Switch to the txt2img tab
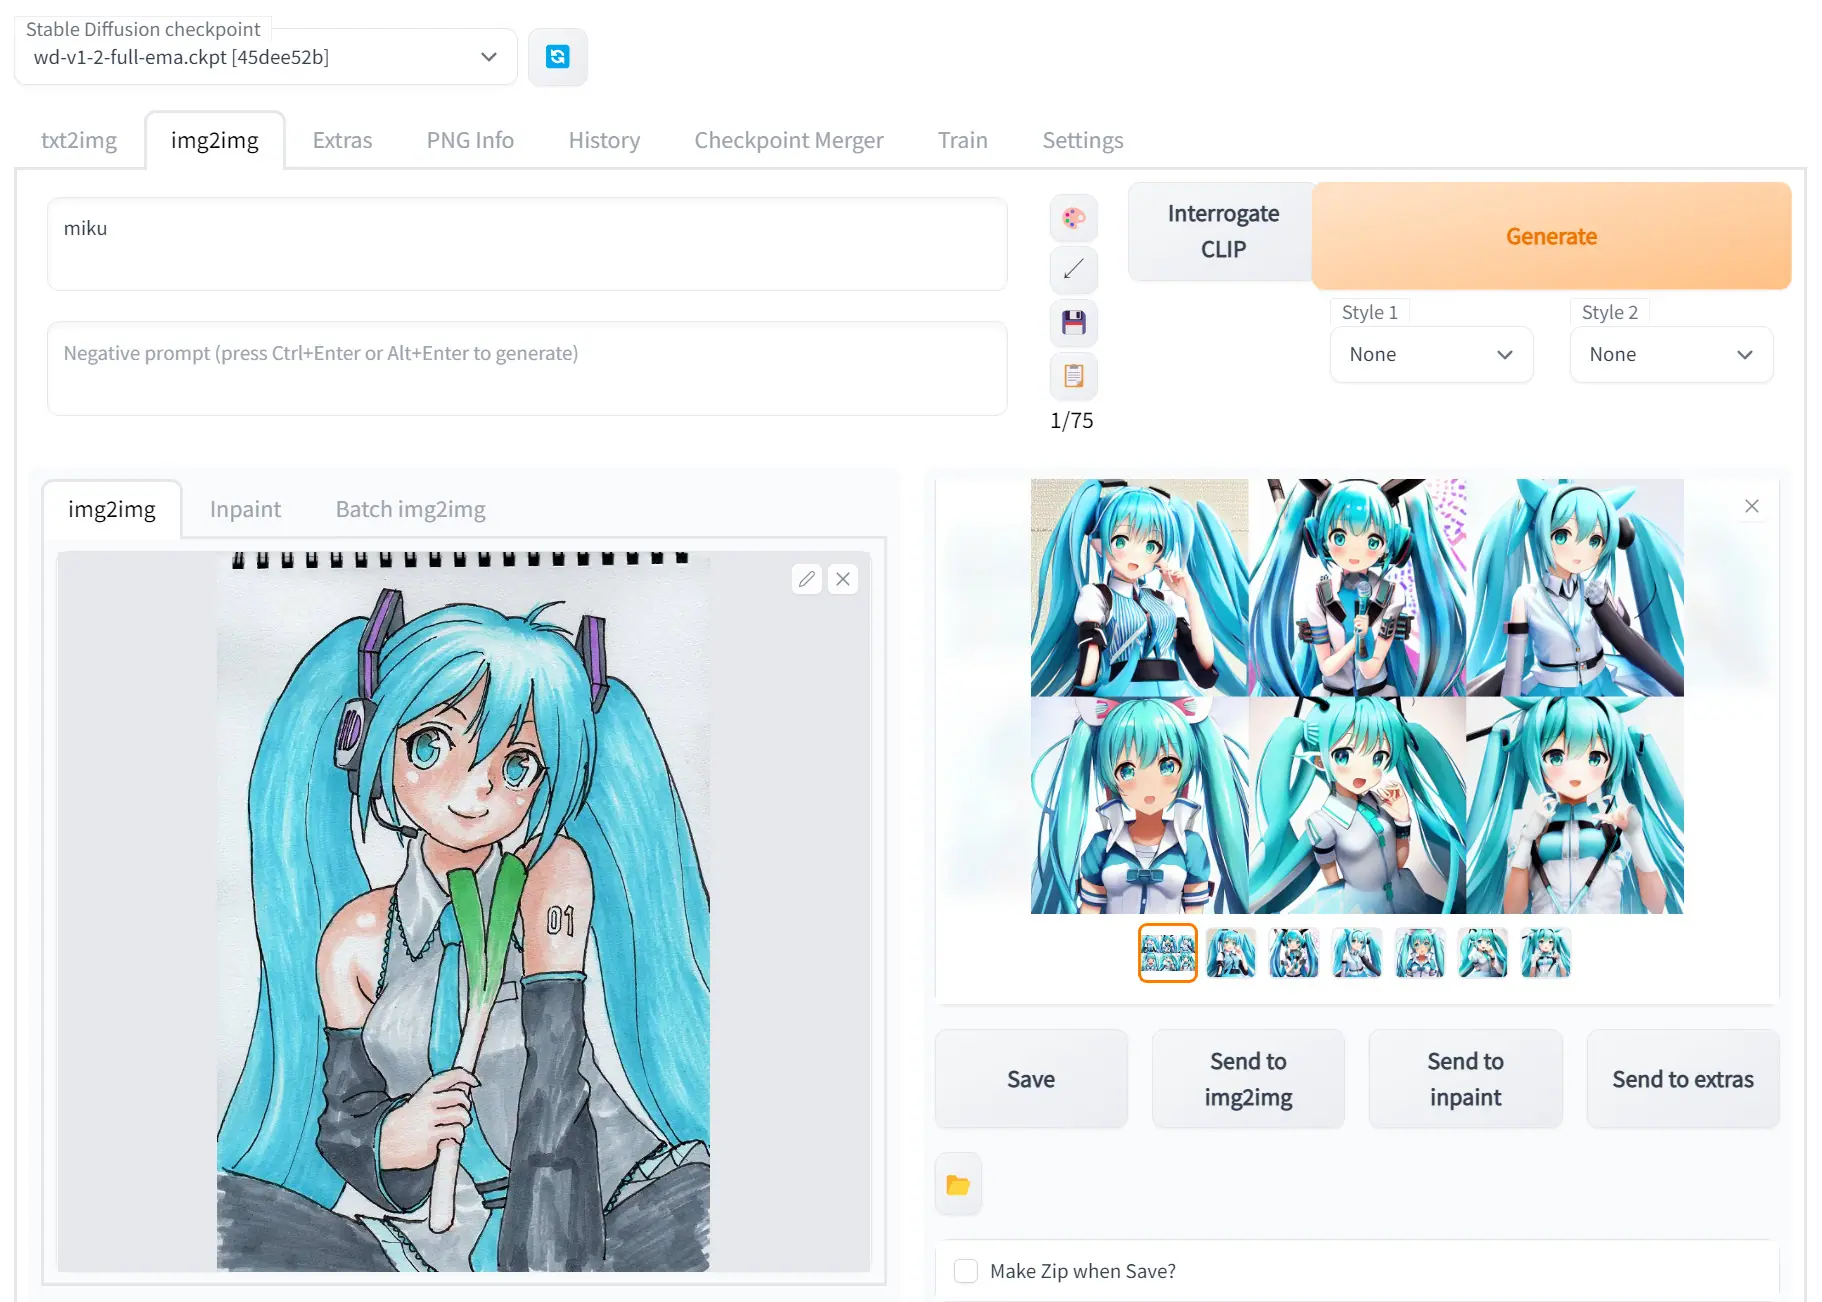 click(x=79, y=140)
